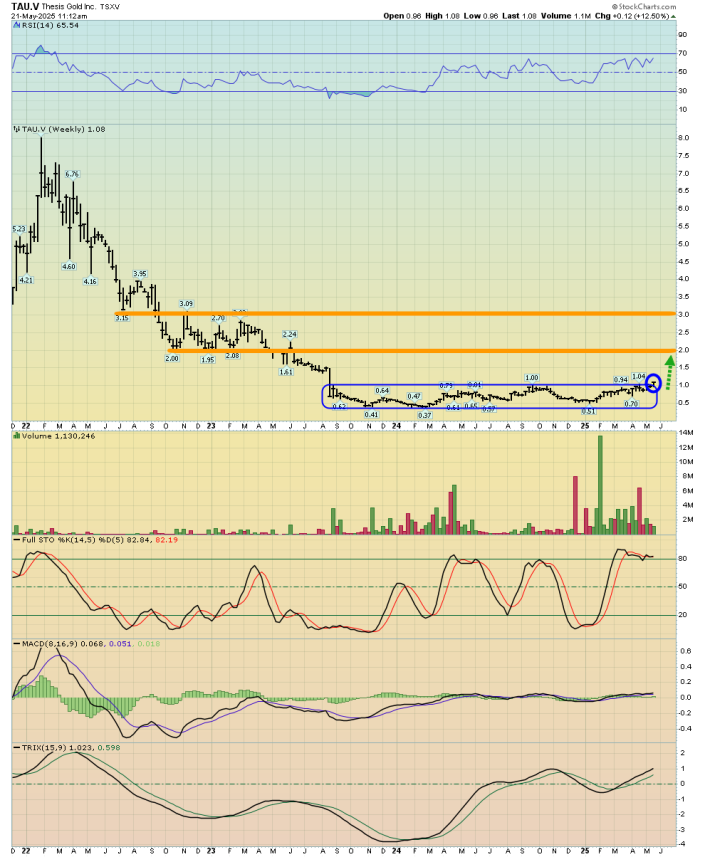Click the 0.51 low price annotation

(589, 412)
